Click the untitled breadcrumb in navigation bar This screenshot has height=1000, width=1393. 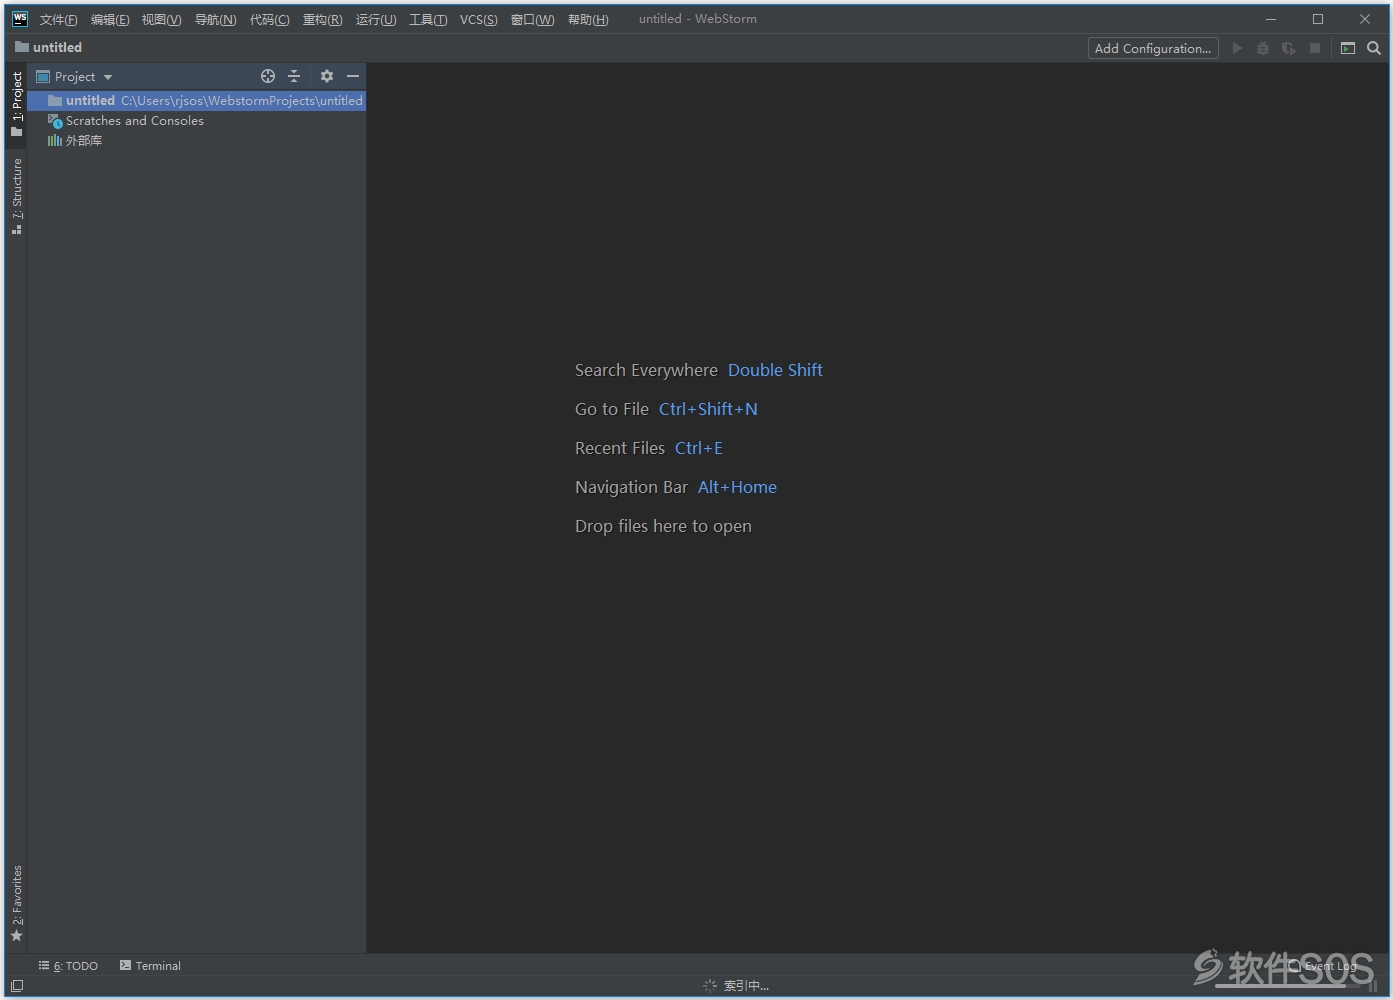[x=48, y=47]
